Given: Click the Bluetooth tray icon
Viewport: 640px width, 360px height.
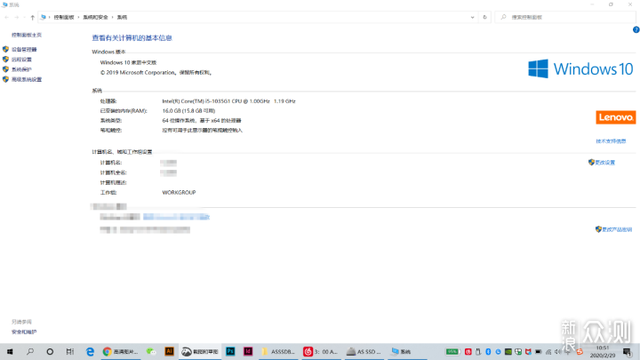Looking at the screenshot, I should coord(488,351).
